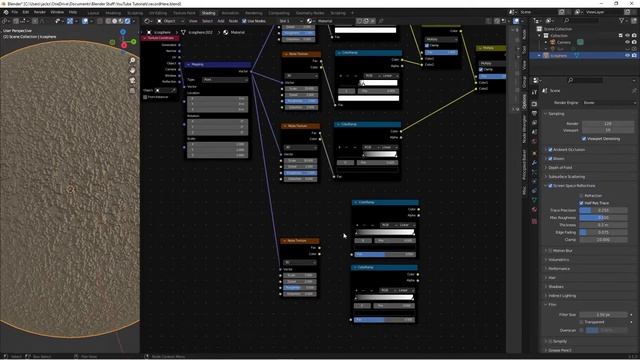The height and width of the screenshot is (360, 640).
Task: Toggle Use Nodes checkbox
Action: [x=244, y=21]
